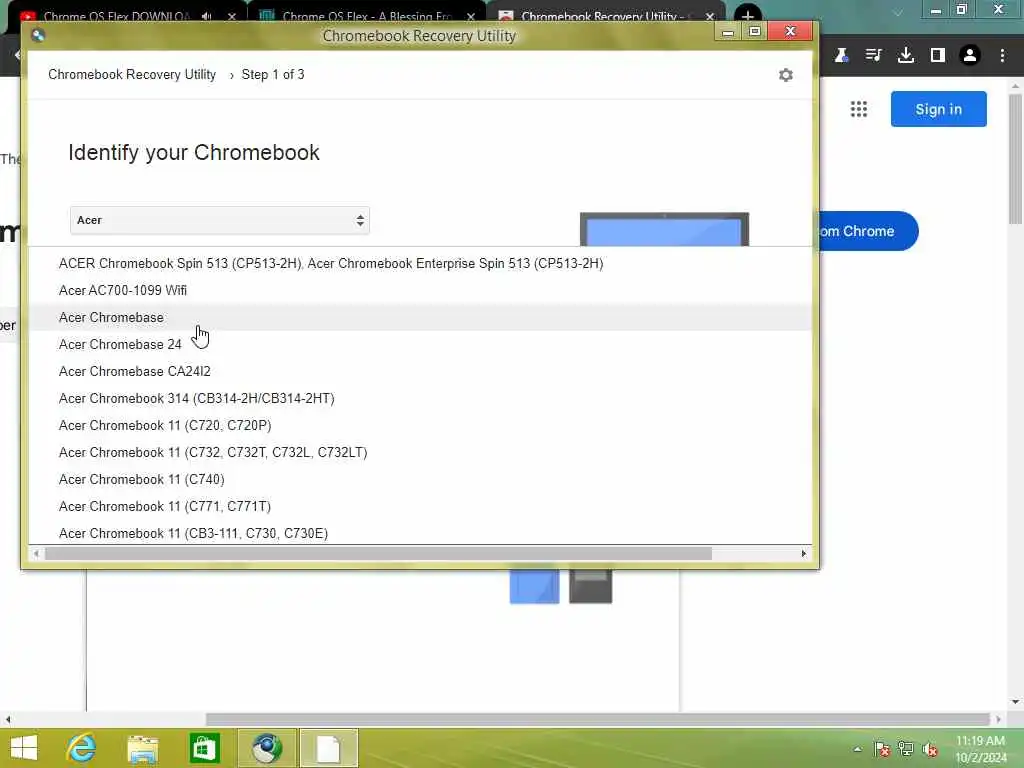Image resolution: width=1024 pixels, height=768 pixels.
Task: Click the model list scroll-right arrow
Action: 804,554
